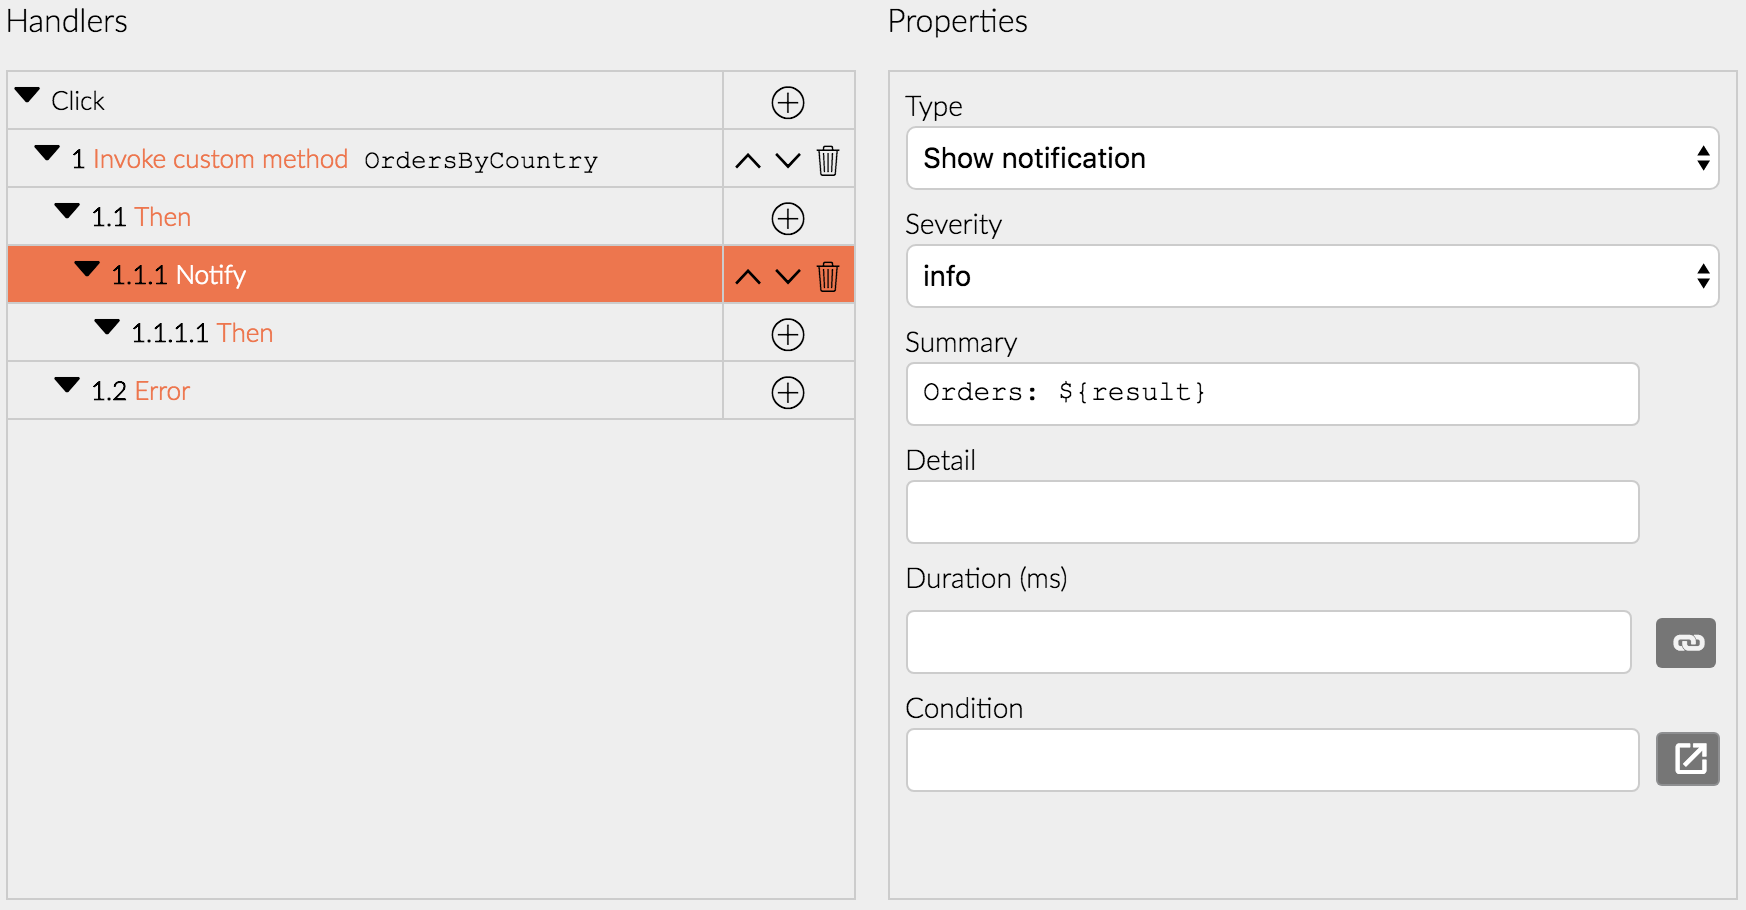This screenshot has width=1746, height=910.
Task: Click the Detail input field
Action: (x=1272, y=512)
